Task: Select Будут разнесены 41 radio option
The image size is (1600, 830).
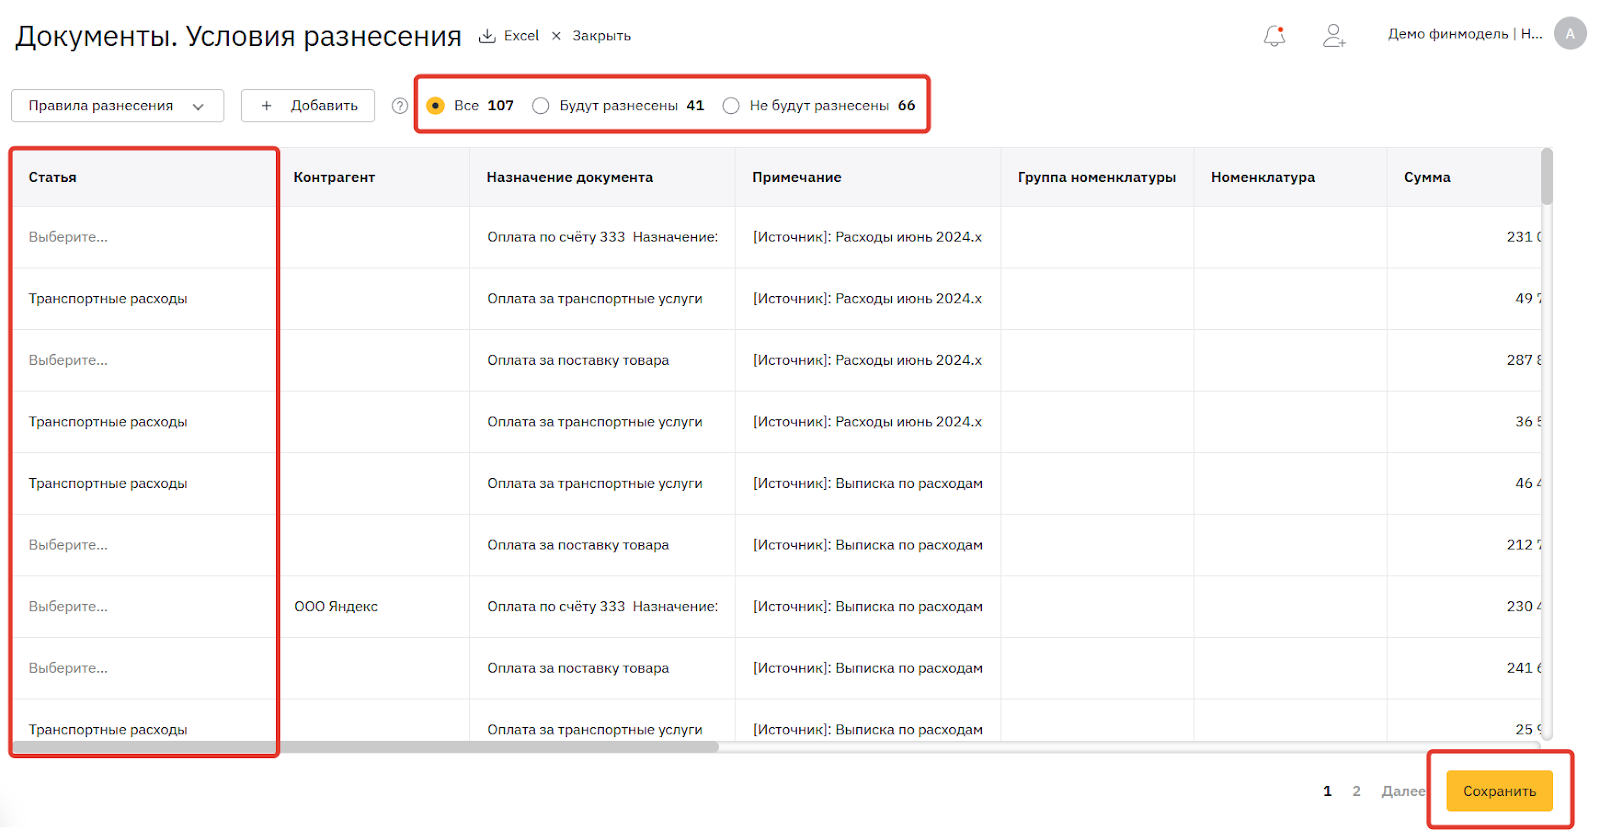Action: pyautogui.click(x=541, y=106)
